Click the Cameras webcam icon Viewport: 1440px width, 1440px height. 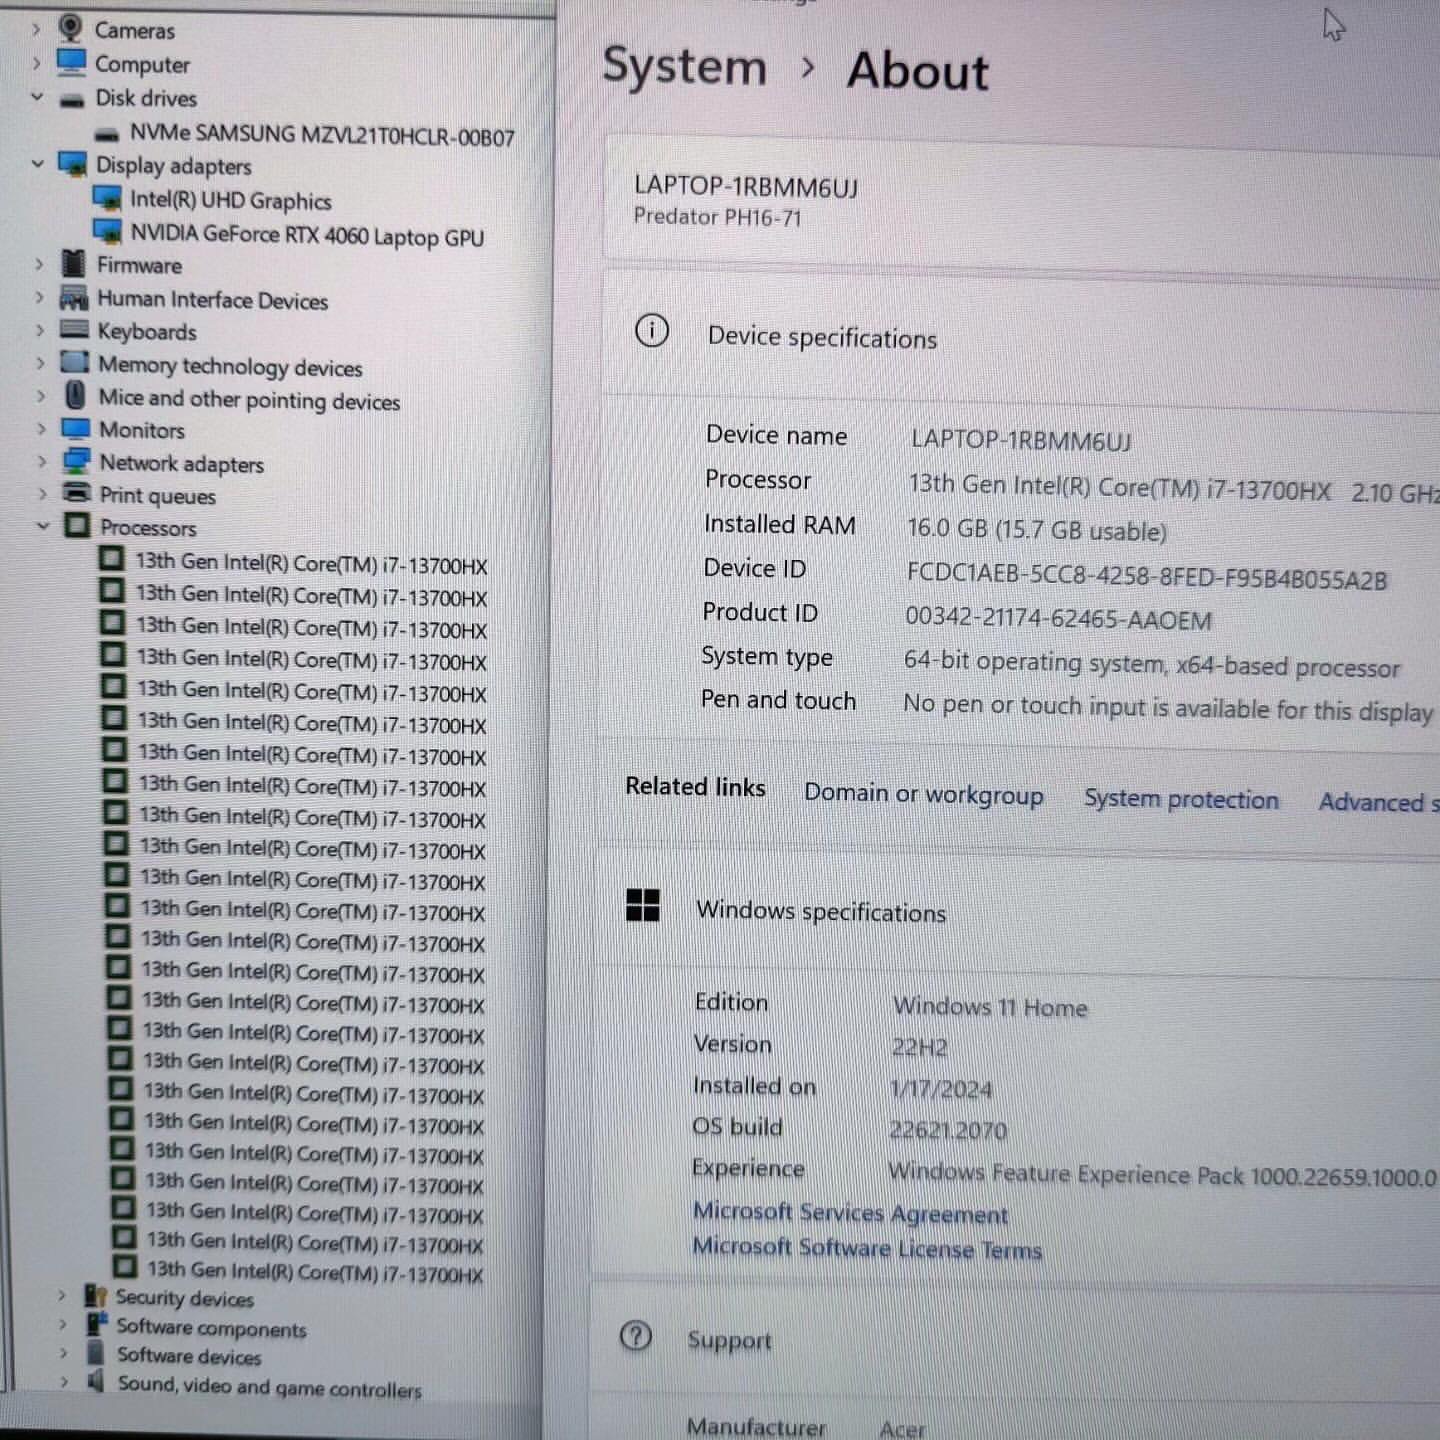[71, 28]
